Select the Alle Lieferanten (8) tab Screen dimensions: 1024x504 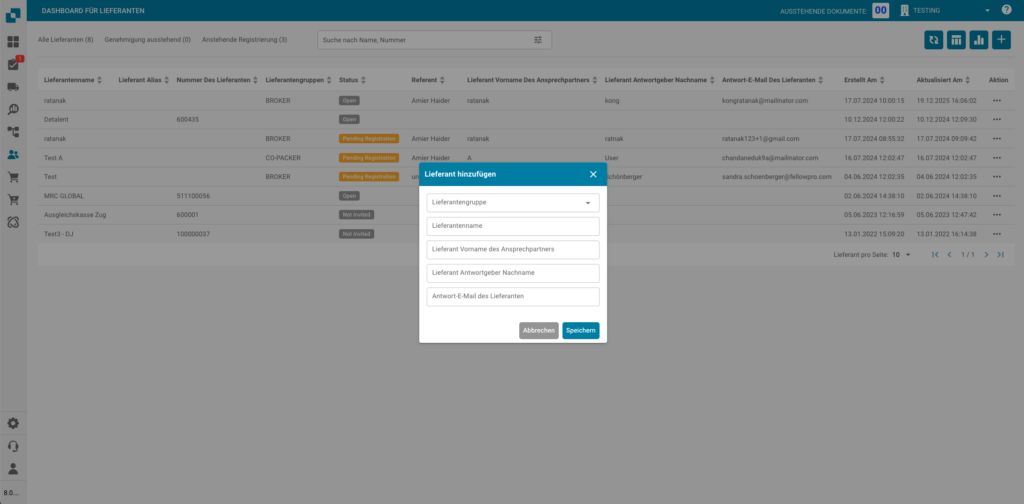pos(65,40)
